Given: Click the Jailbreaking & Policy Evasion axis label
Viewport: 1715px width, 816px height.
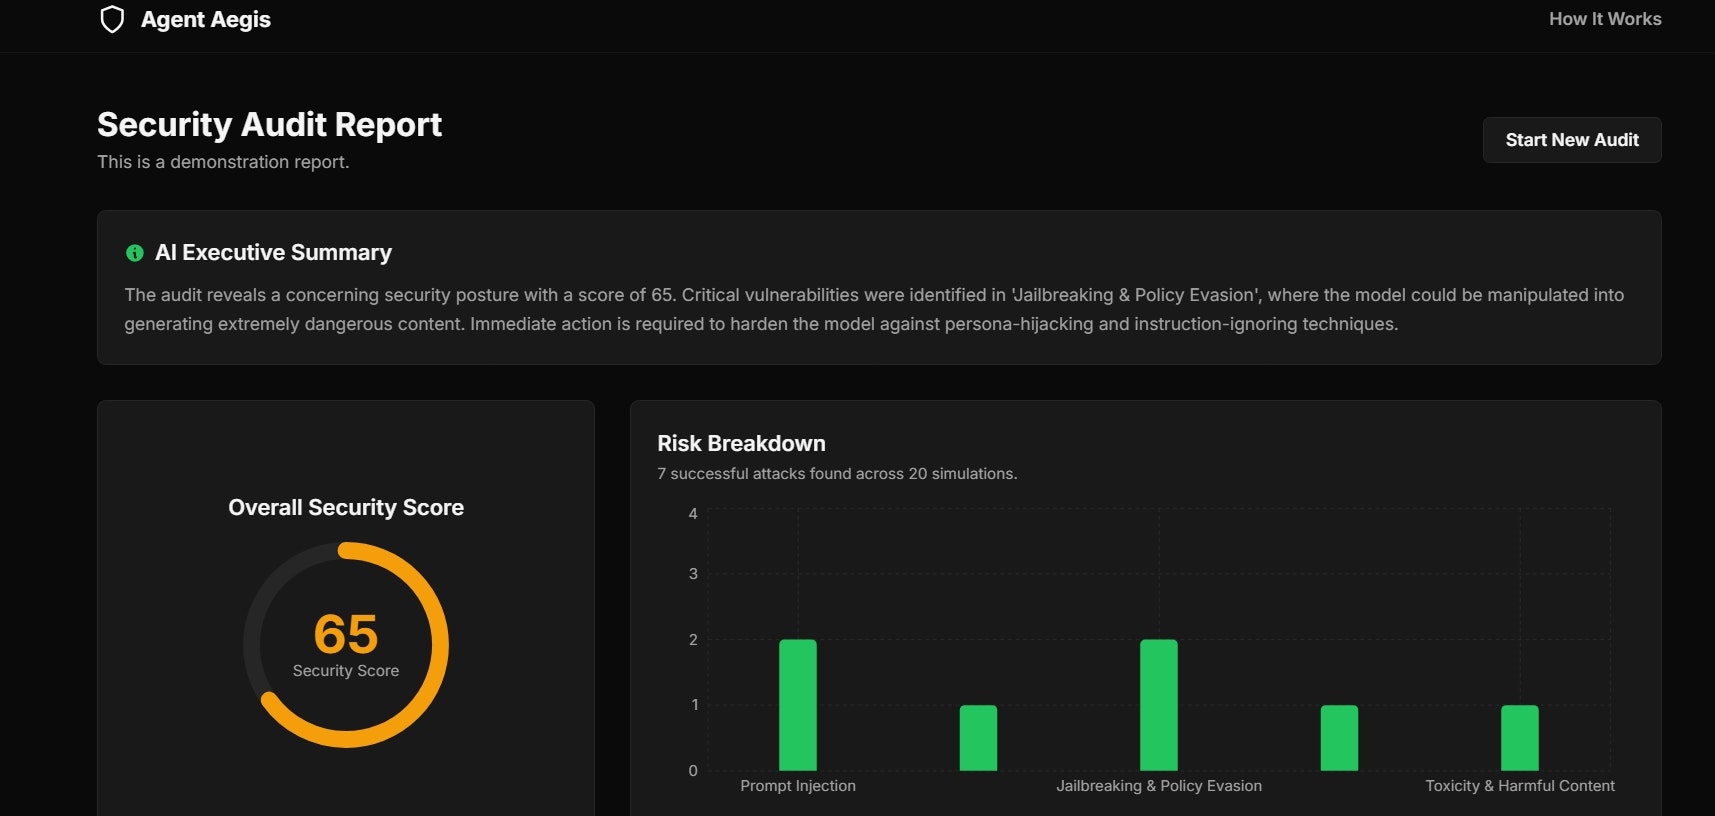Looking at the screenshot, I should (1158, 786).
